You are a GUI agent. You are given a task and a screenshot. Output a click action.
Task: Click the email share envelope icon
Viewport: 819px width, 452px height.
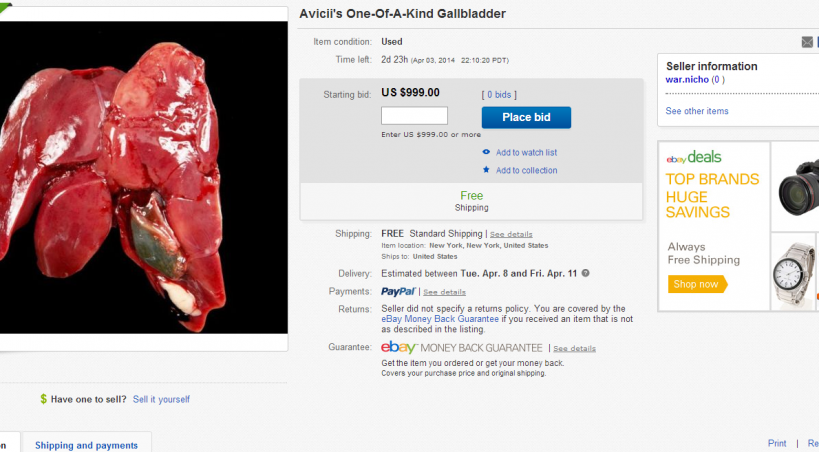coord(807,42)
